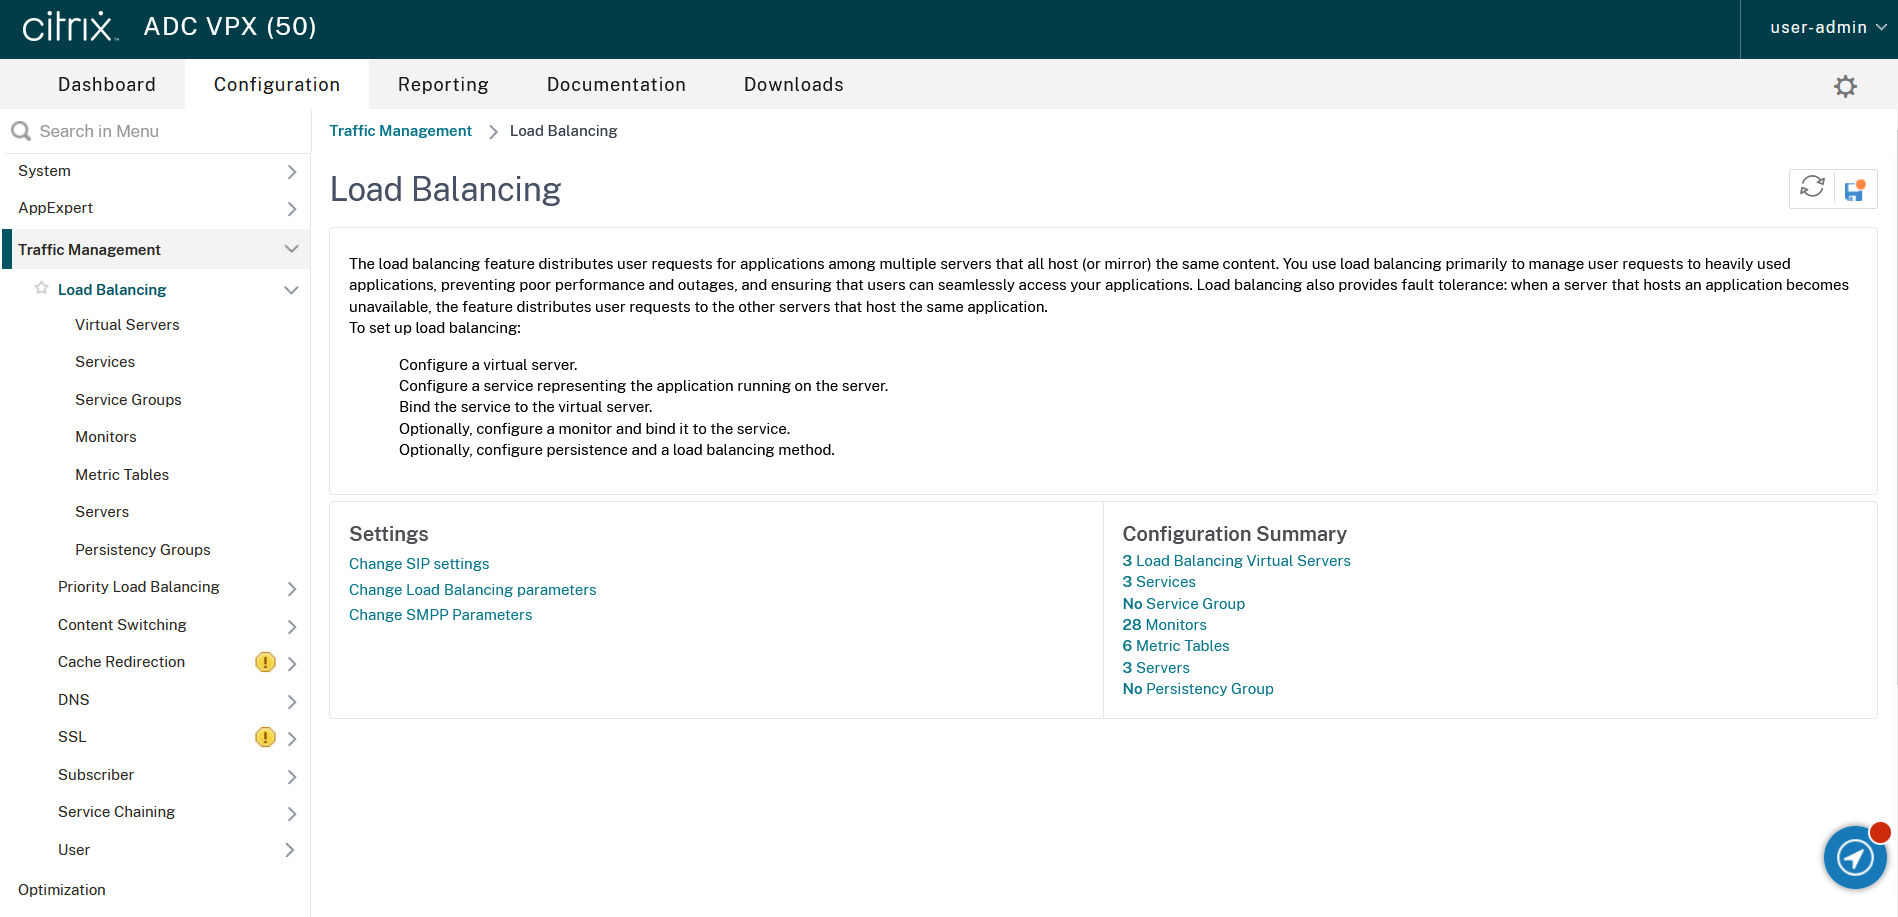Open the No Service Group link
The image size is (1898, 917).
(1183, 604)
